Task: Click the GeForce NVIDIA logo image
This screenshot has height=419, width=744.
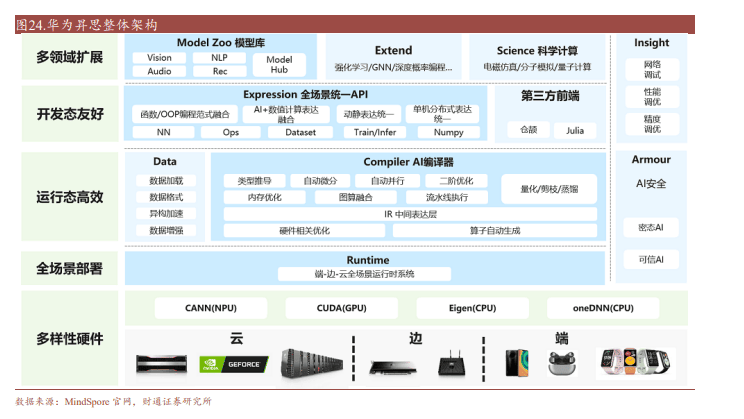Action: pyautogui.click(x=234, y=364)
